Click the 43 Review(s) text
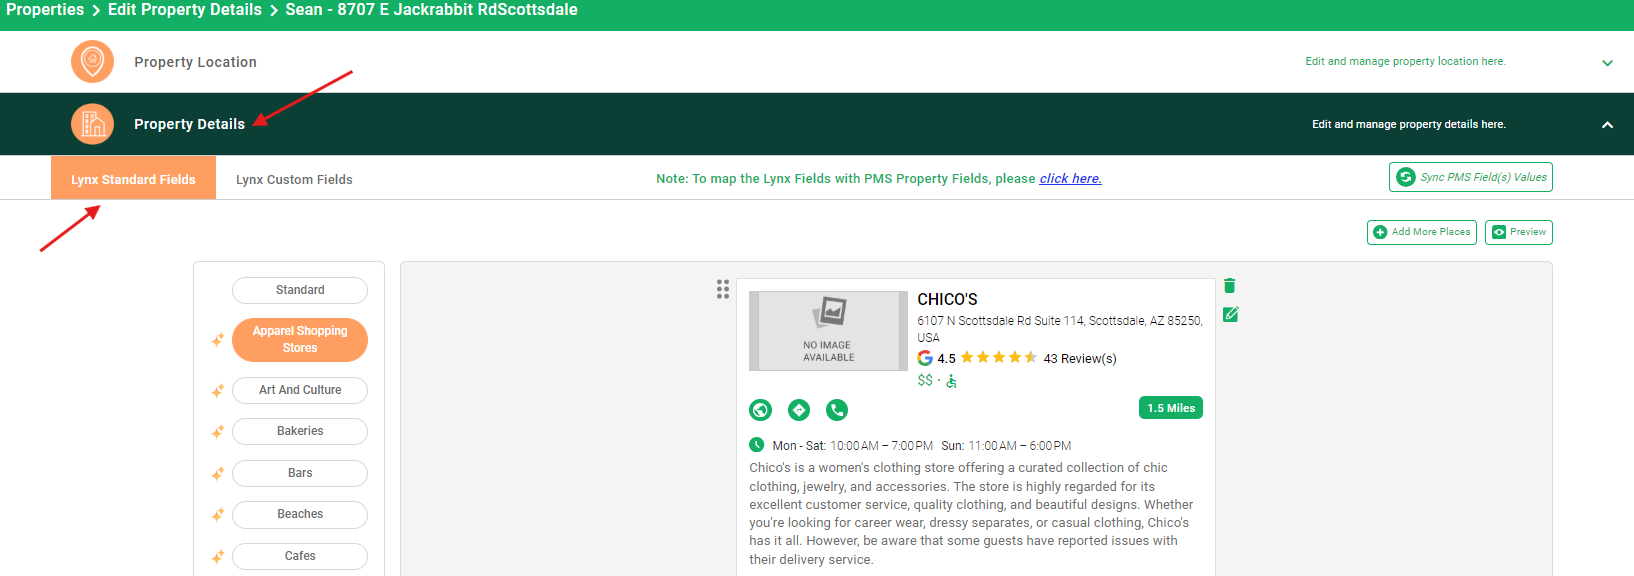The image size is (1634, 576). tap(1080, 358)
